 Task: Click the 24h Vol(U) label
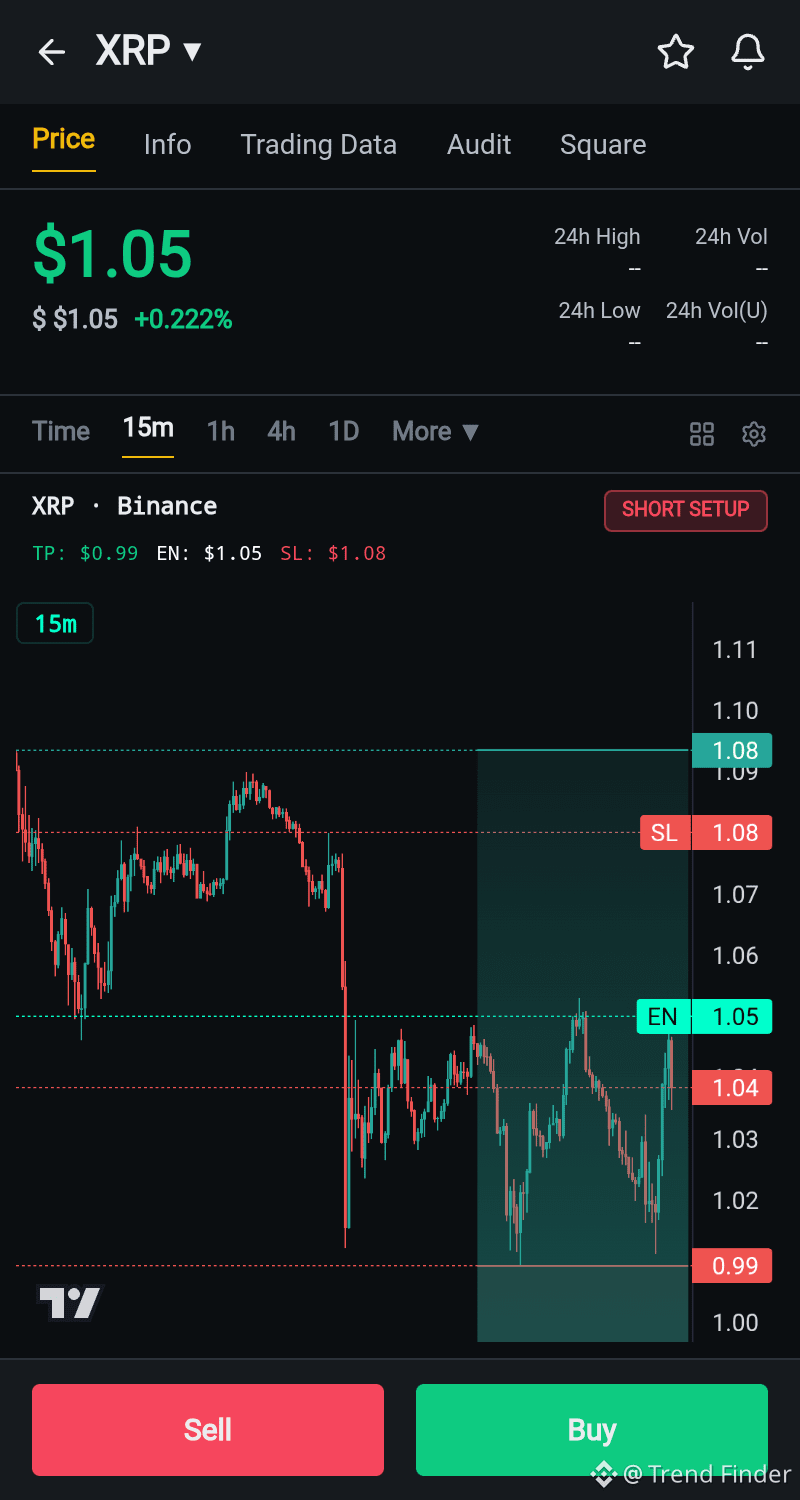tap(717, 311)
